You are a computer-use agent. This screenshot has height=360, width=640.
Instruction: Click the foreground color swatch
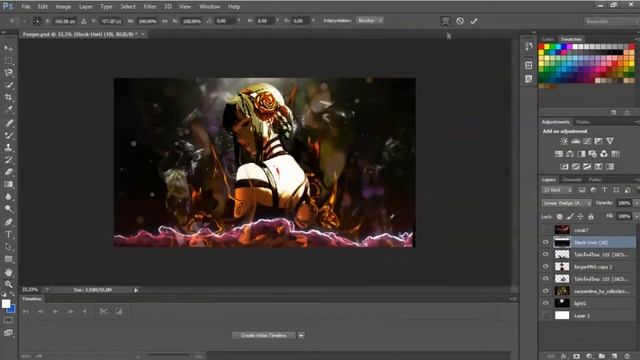[6, 304]
